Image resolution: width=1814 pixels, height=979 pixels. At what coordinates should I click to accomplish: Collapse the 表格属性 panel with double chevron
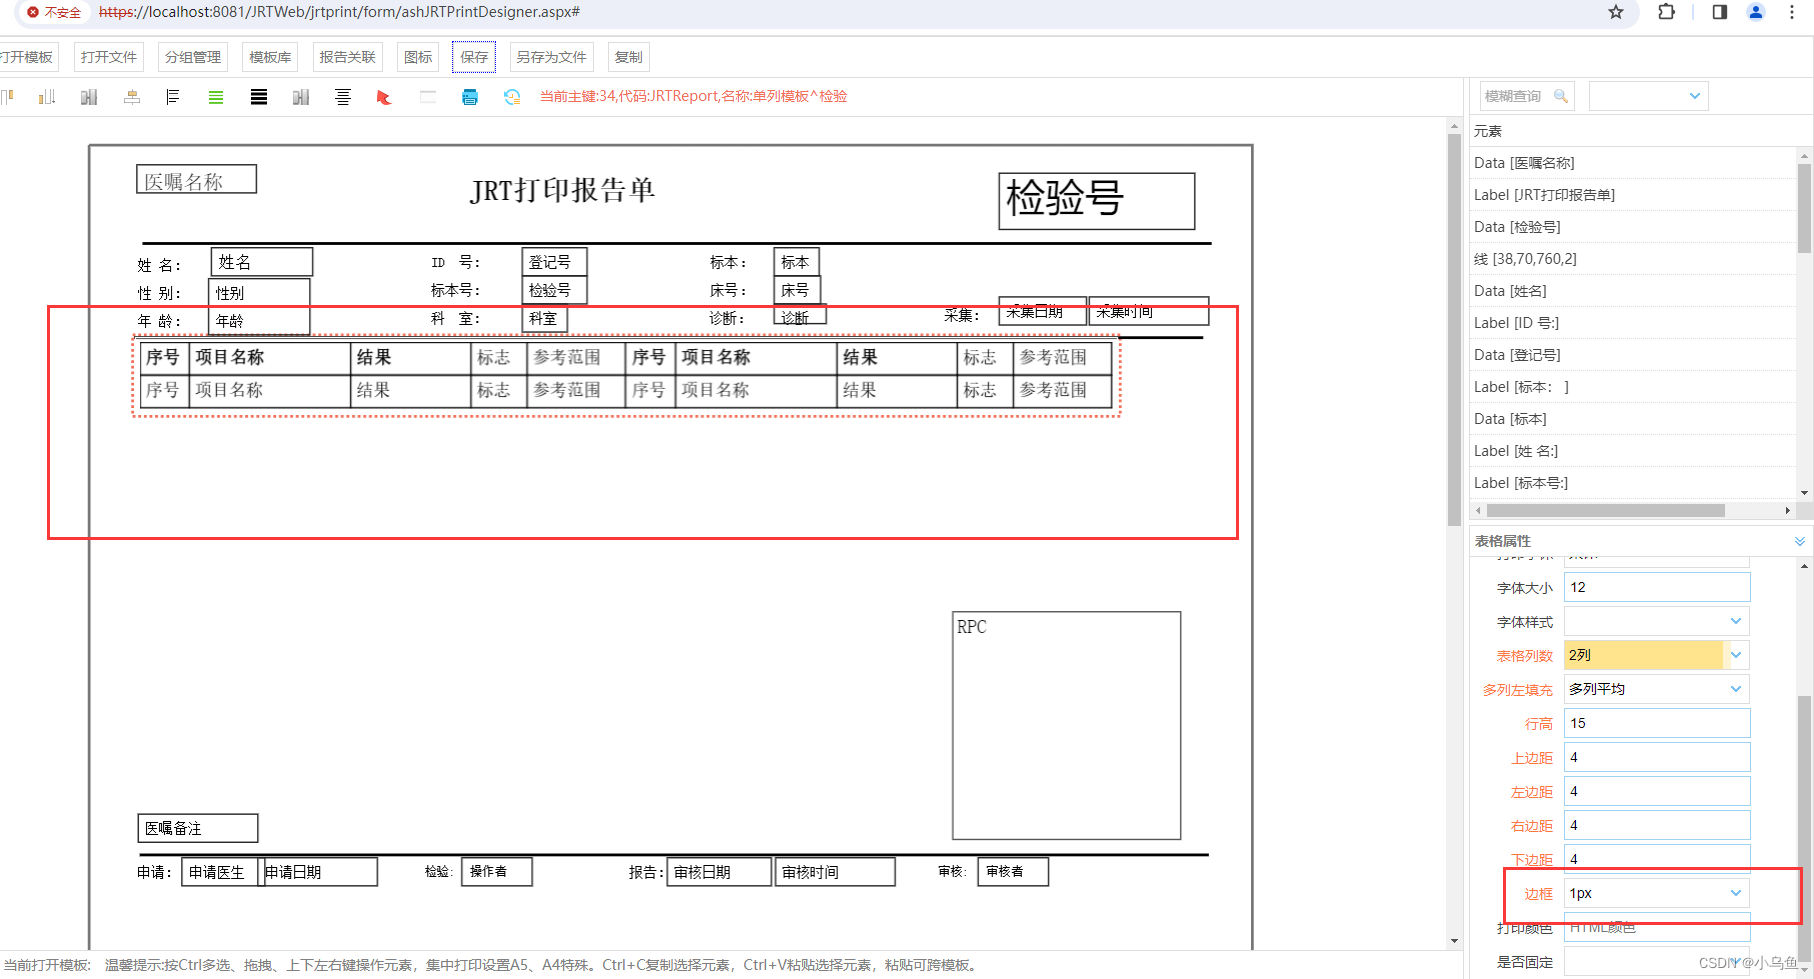click(1800, 541)
